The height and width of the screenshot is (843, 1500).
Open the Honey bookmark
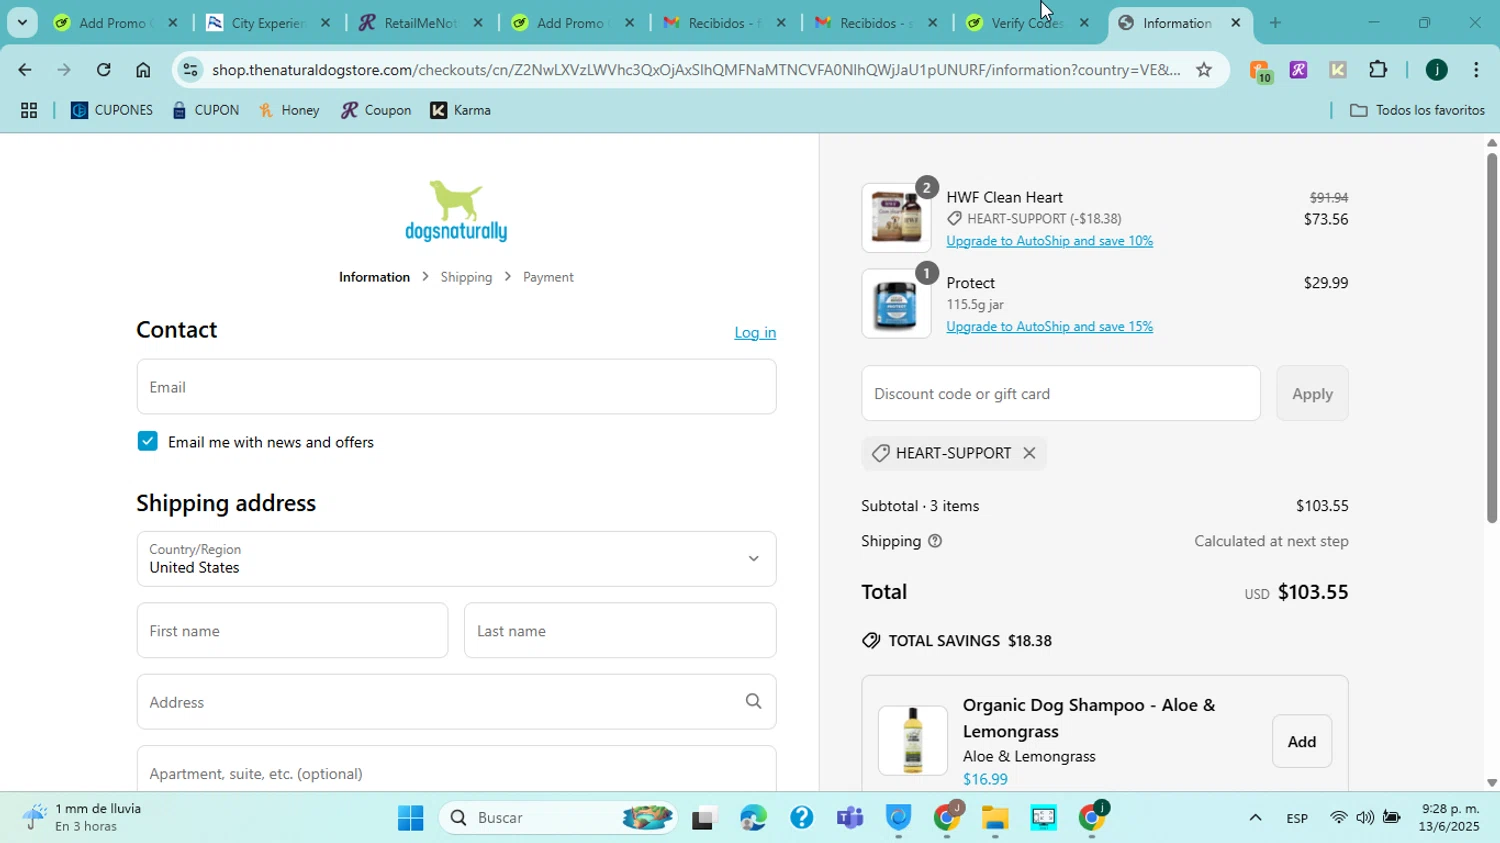point(289,110)
